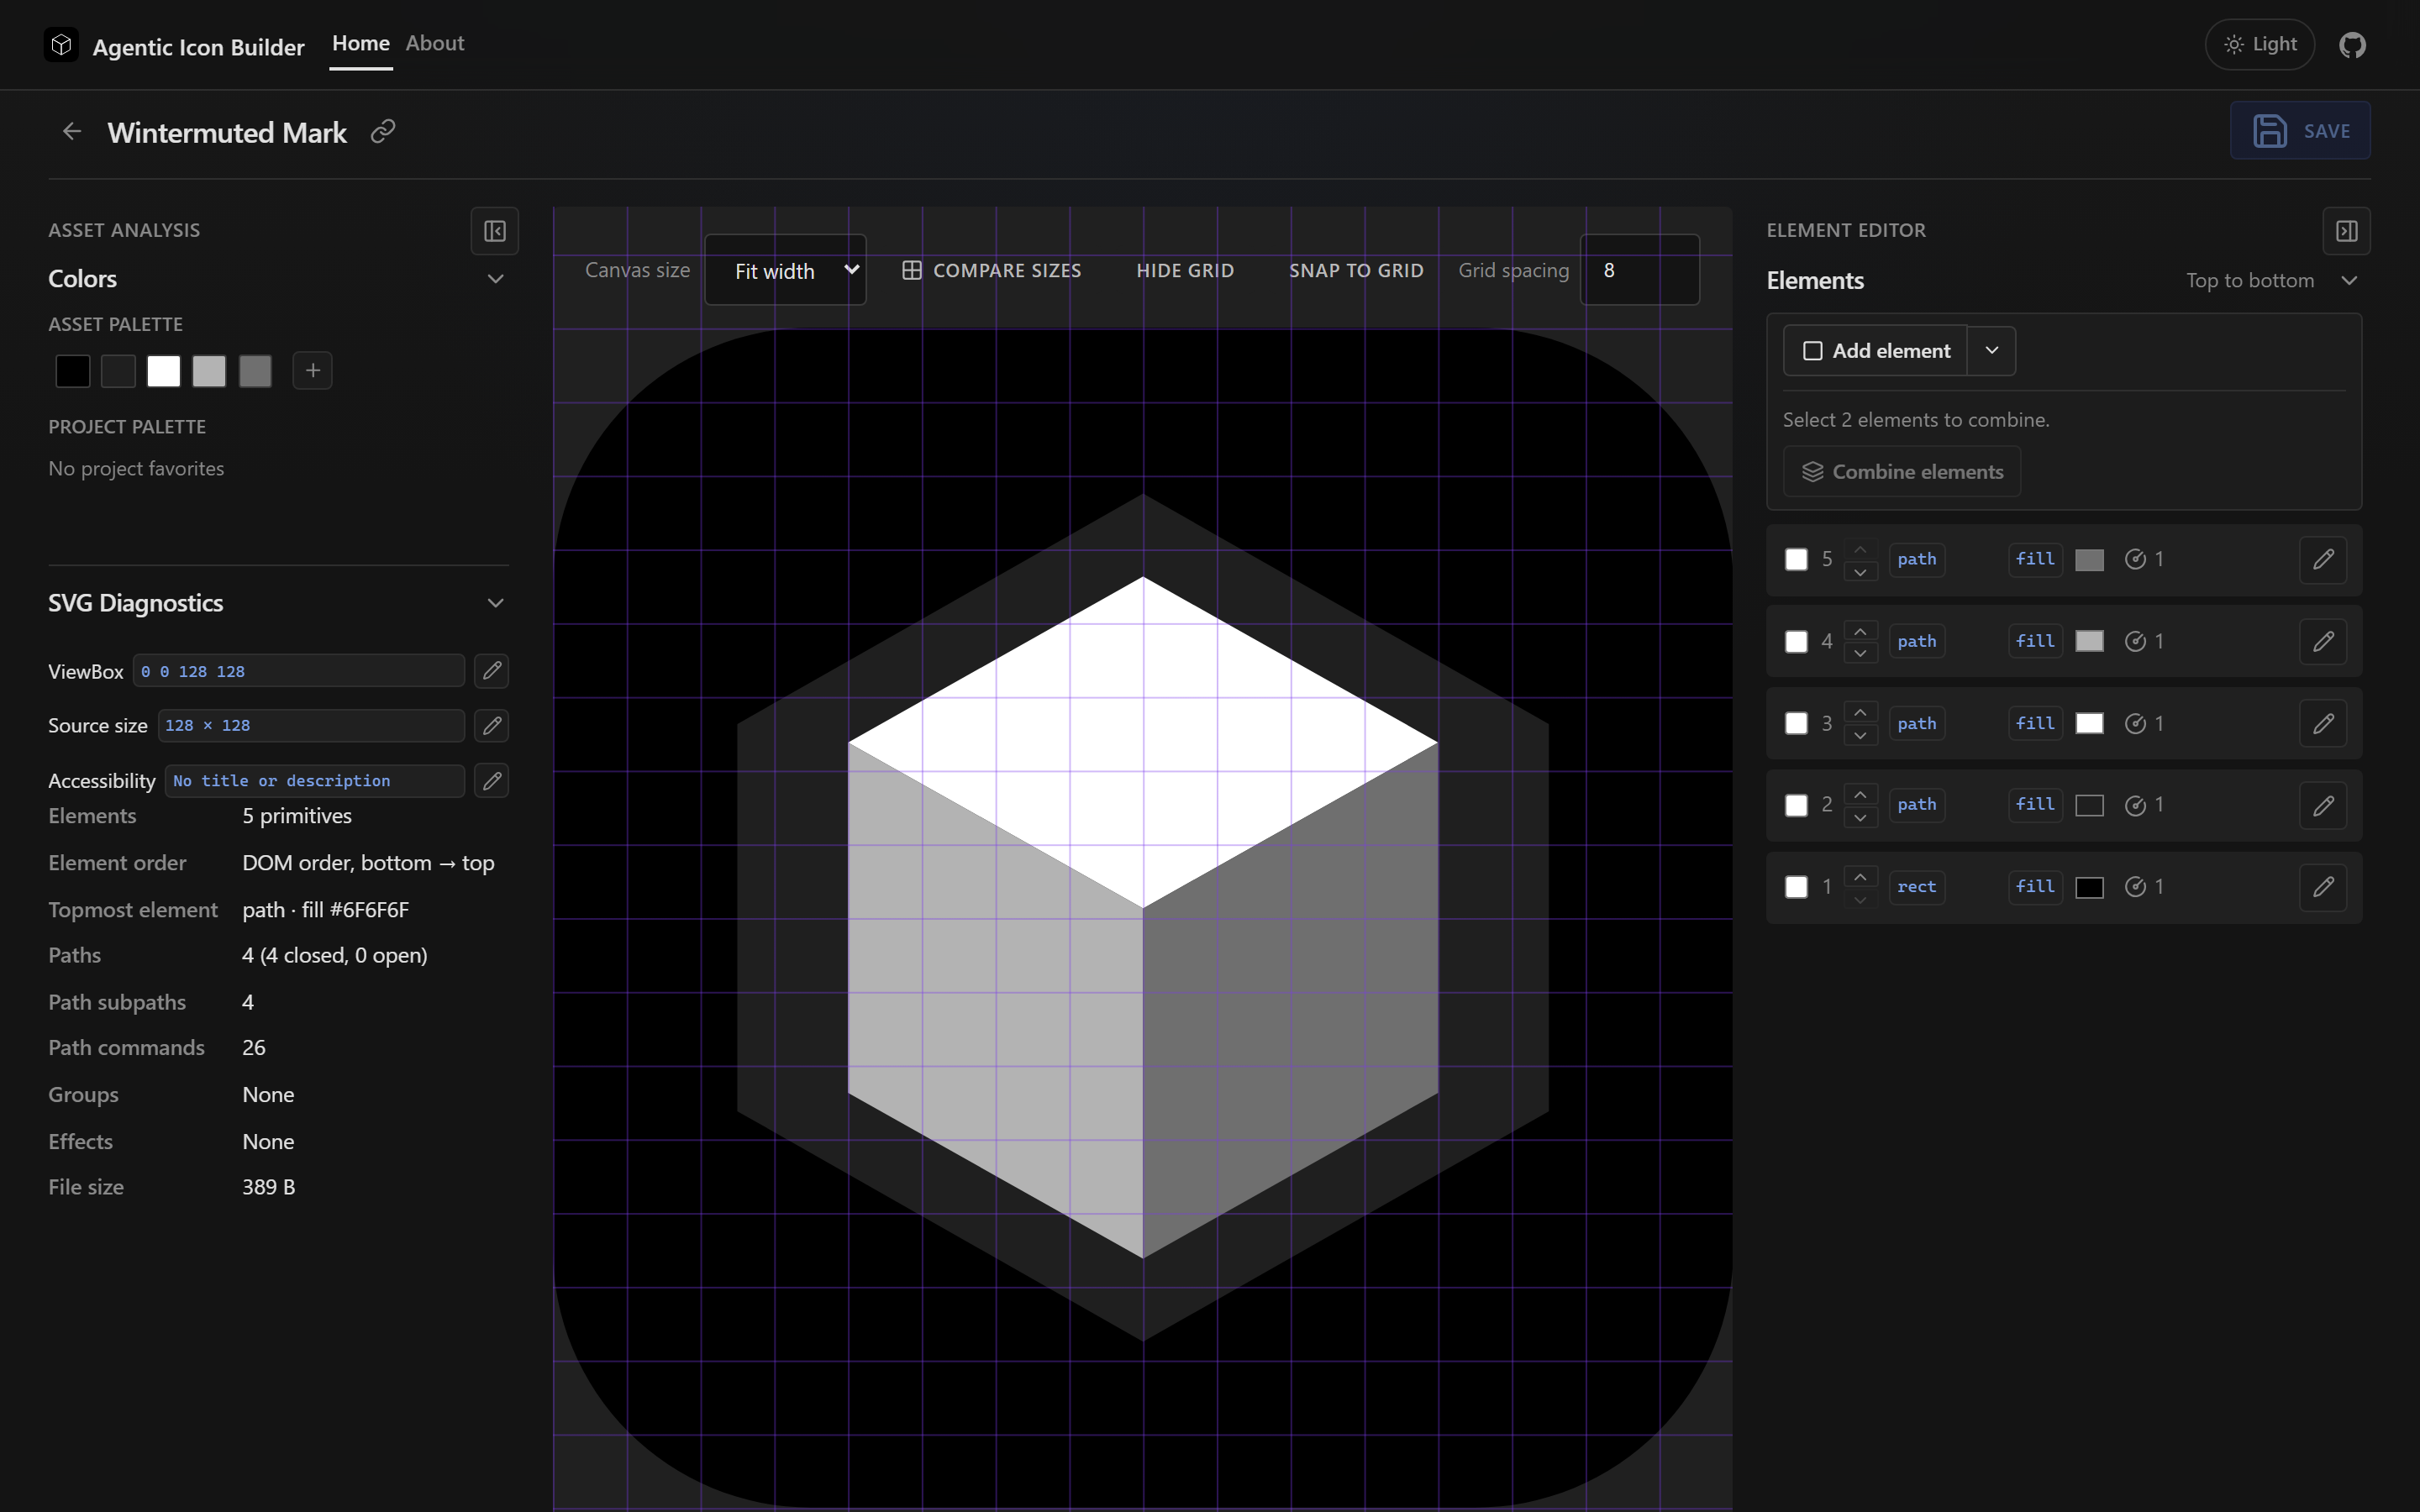Collapse the Colors section

click(495, 279)
